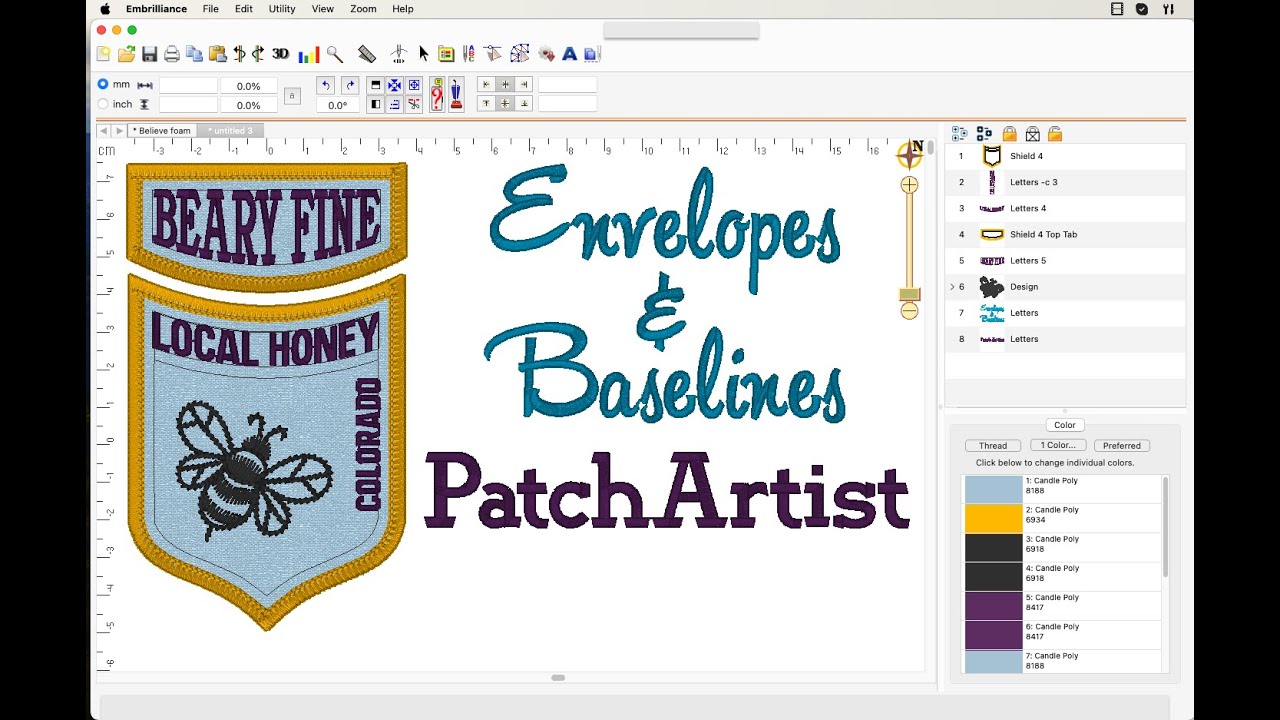Click the rotate right arrow button

point(349,85)
